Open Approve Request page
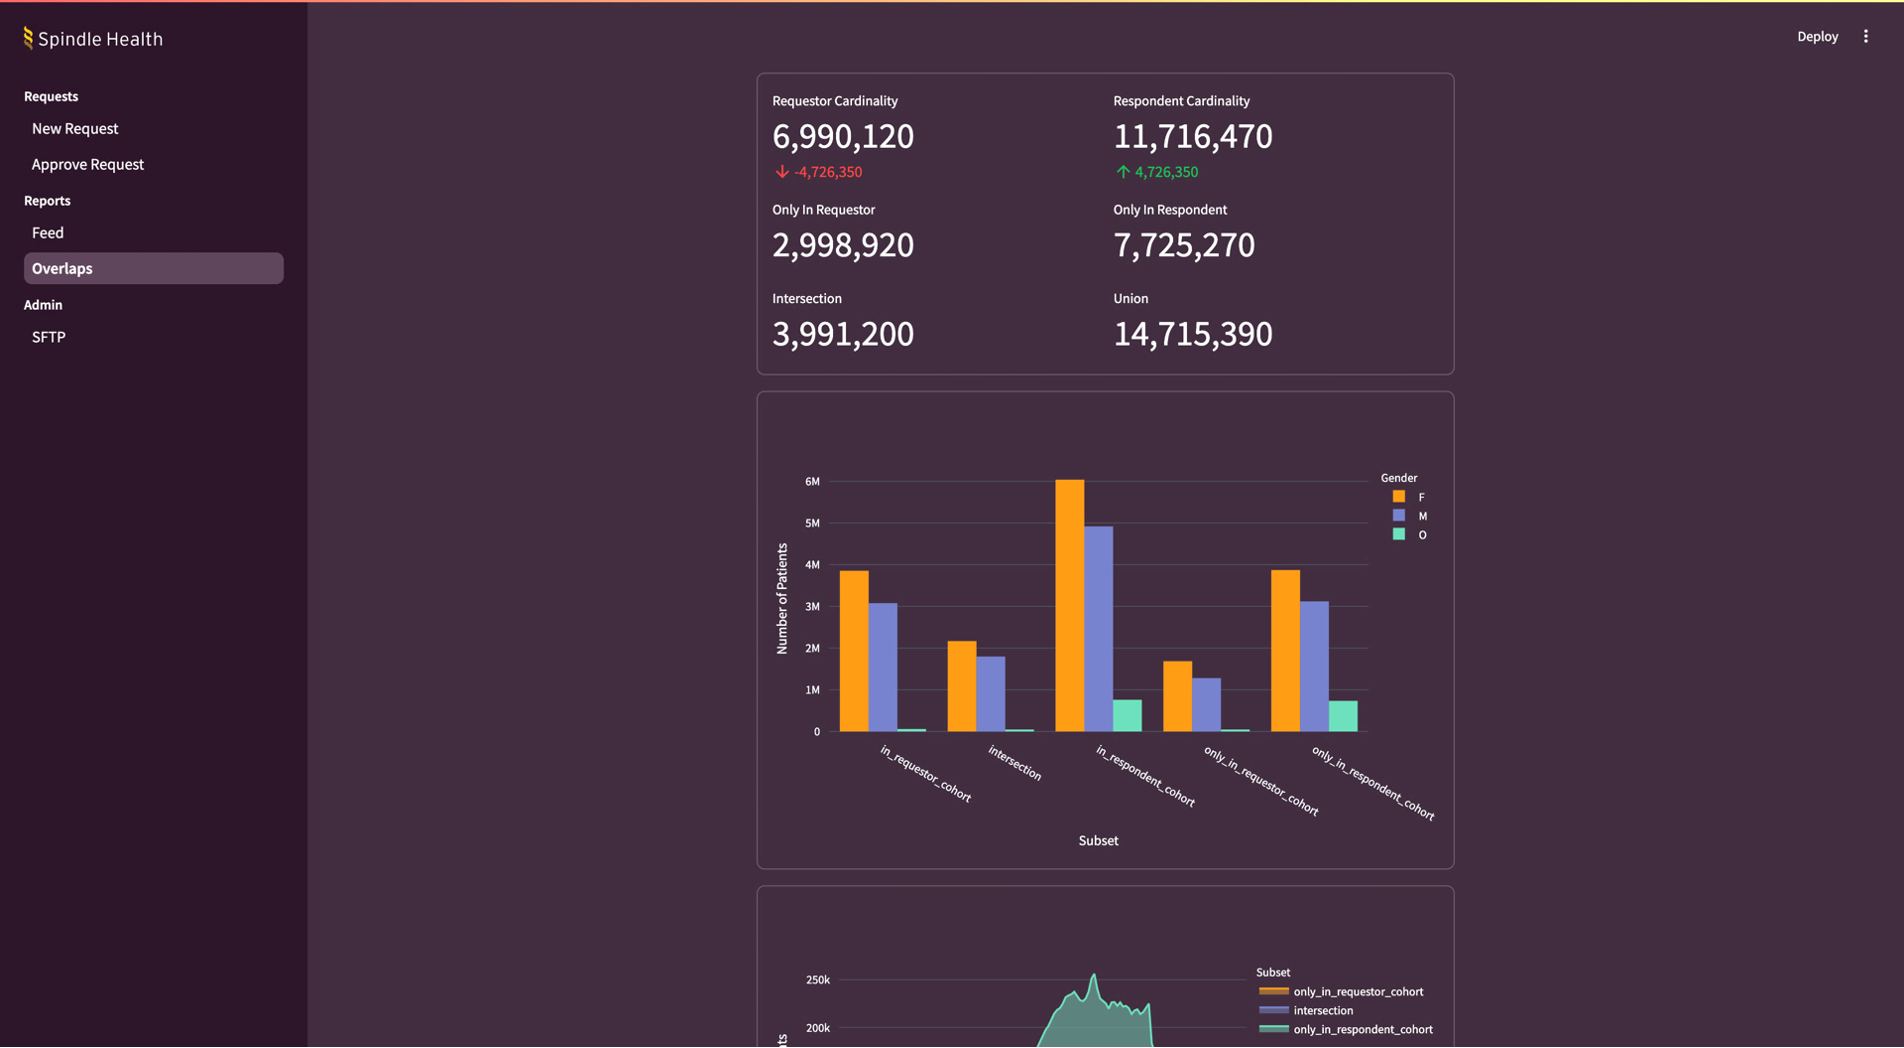 [153, 164]
